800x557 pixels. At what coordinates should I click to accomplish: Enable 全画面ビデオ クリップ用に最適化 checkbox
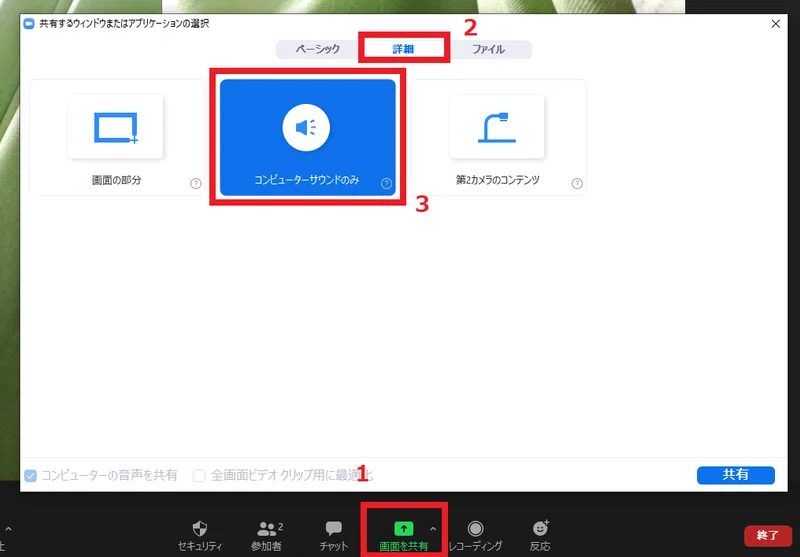(199, 476)
